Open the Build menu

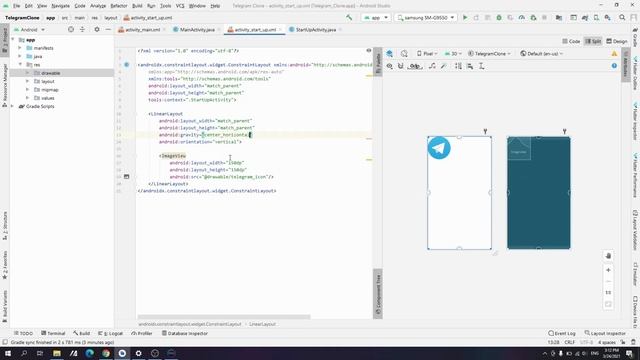tap(137, 6)
